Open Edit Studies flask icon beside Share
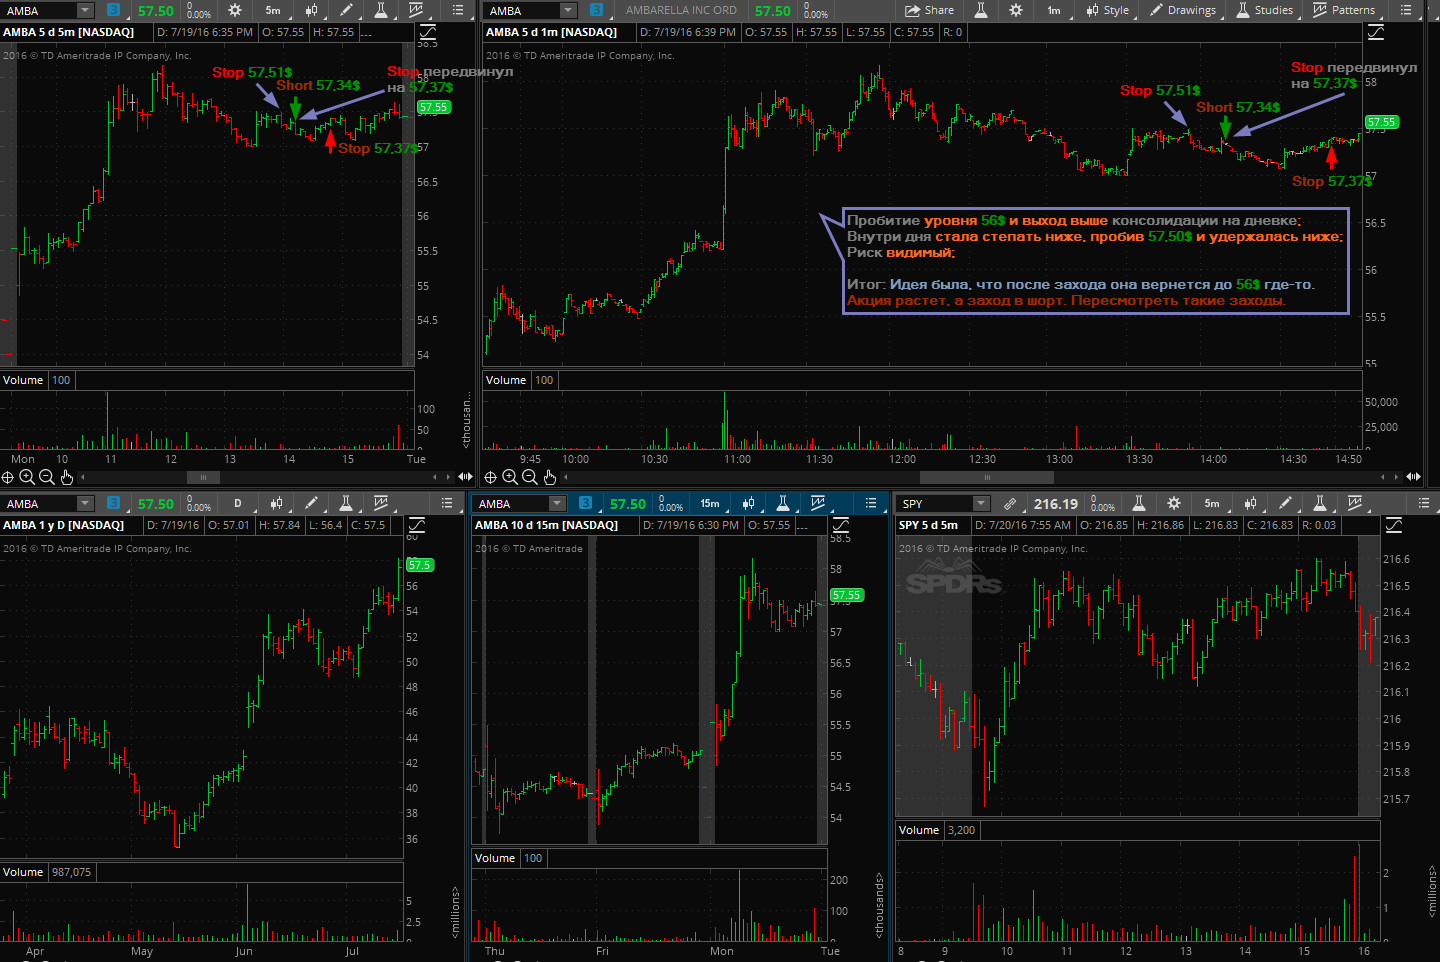Screen dimensions: 1440x962 [x=981, y=10]
